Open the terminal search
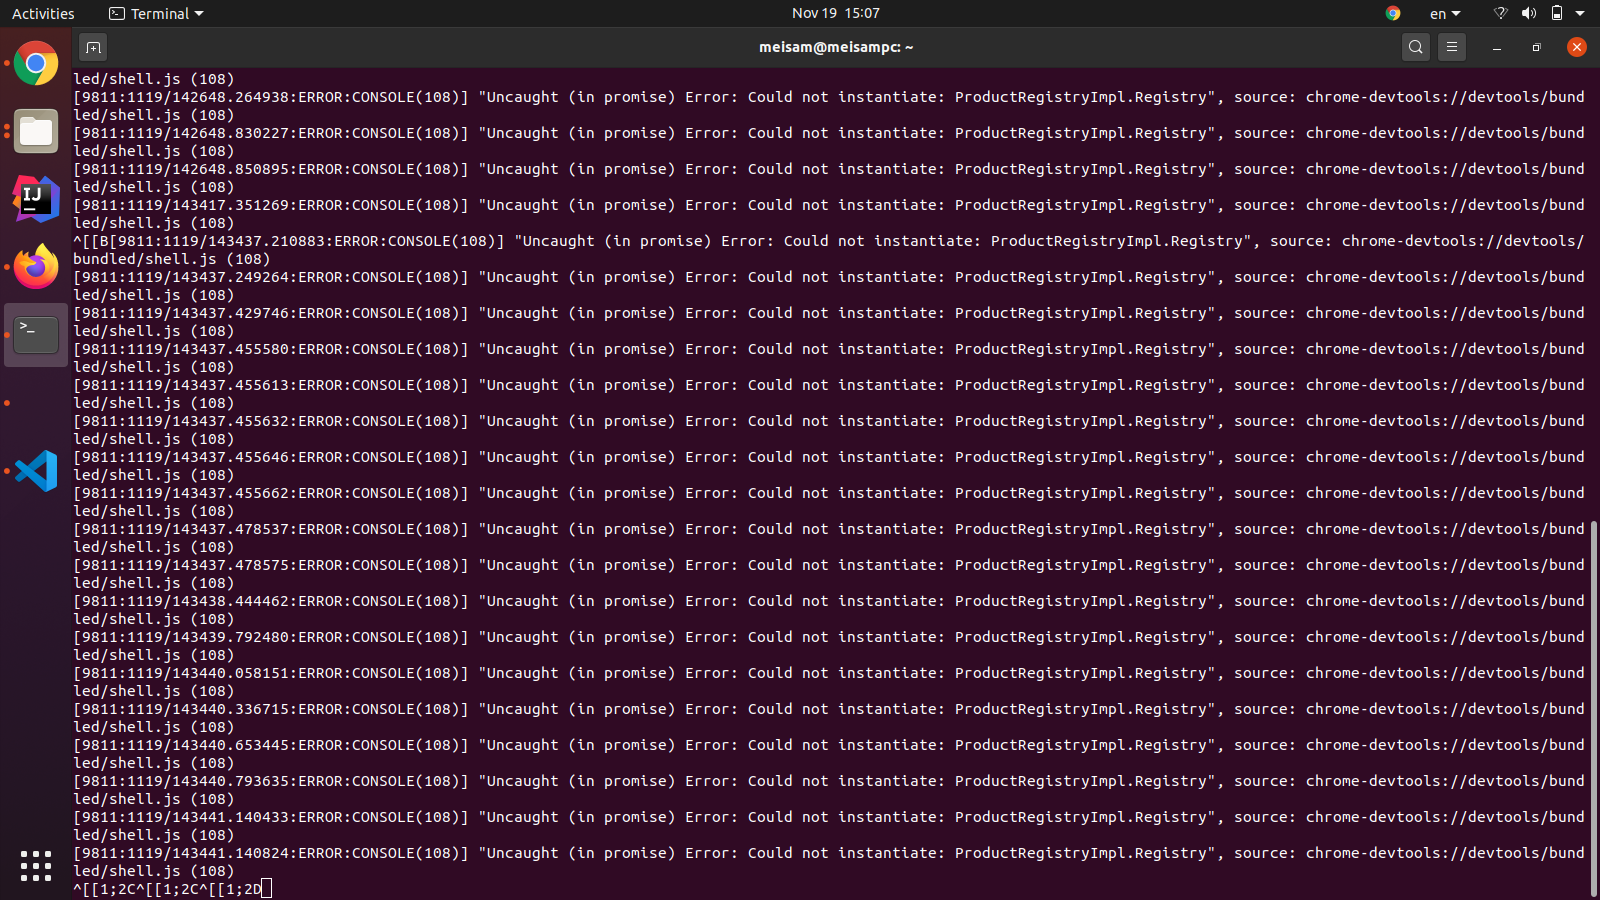The height and width of the screenshot is (900, 1600). pos(1416,47)
